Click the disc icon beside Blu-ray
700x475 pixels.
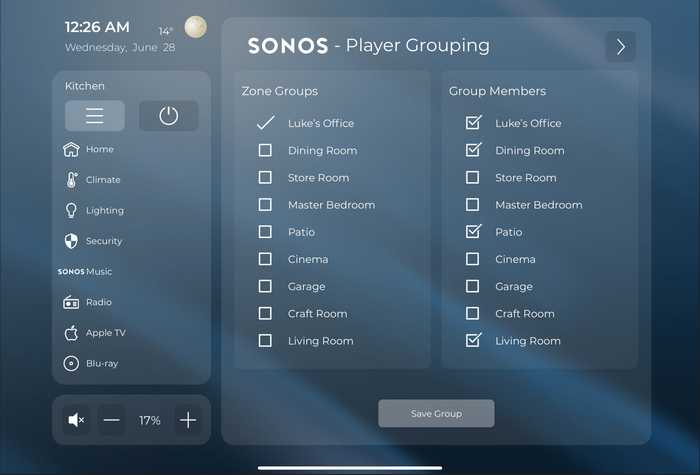(71, 363)
